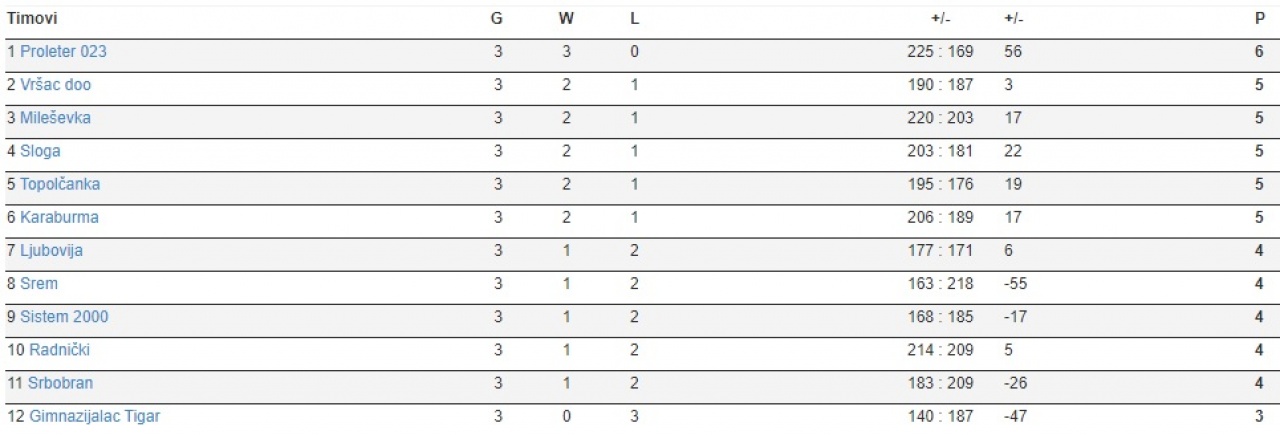Image resolution: width=1280 pixels, height=435 pixels.
Task: Open Sistem 2000 team page
Action: point(64,317)
